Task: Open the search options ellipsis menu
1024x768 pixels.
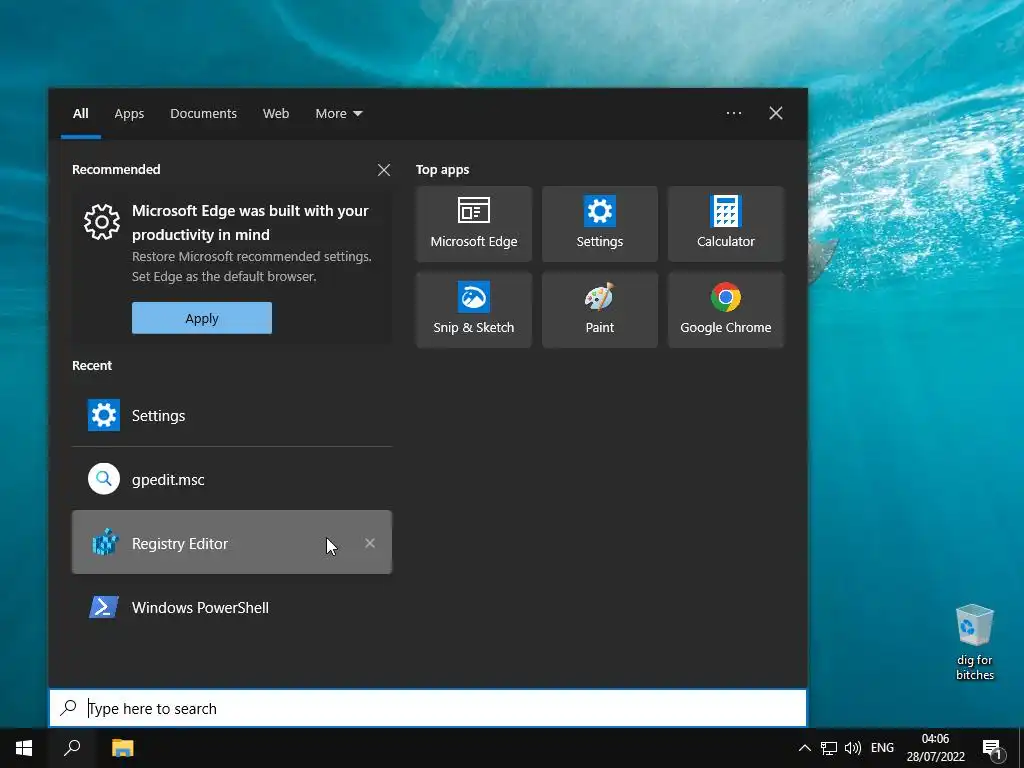Action: pos(734,113)
